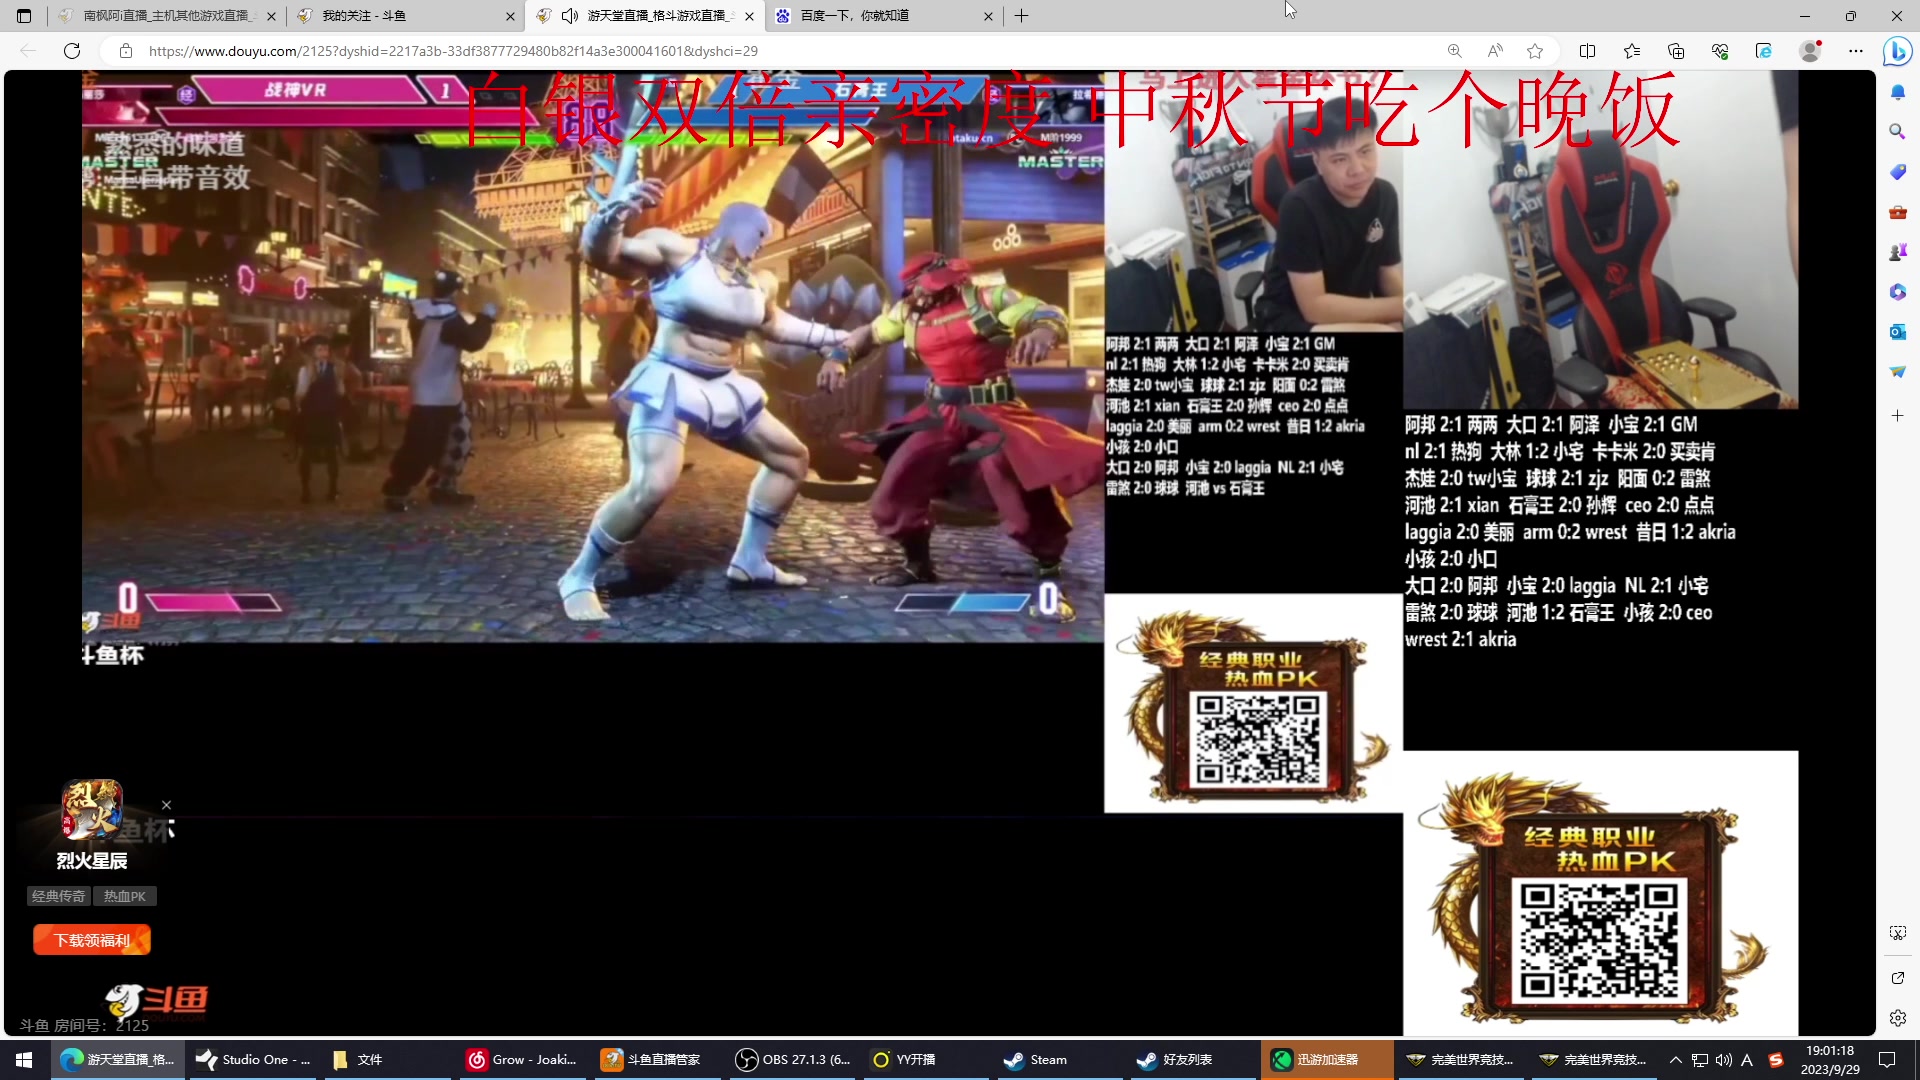Open sidebar settings gear
This screenshot has width=1920, height=1080.
[x=1897, y=1018]
